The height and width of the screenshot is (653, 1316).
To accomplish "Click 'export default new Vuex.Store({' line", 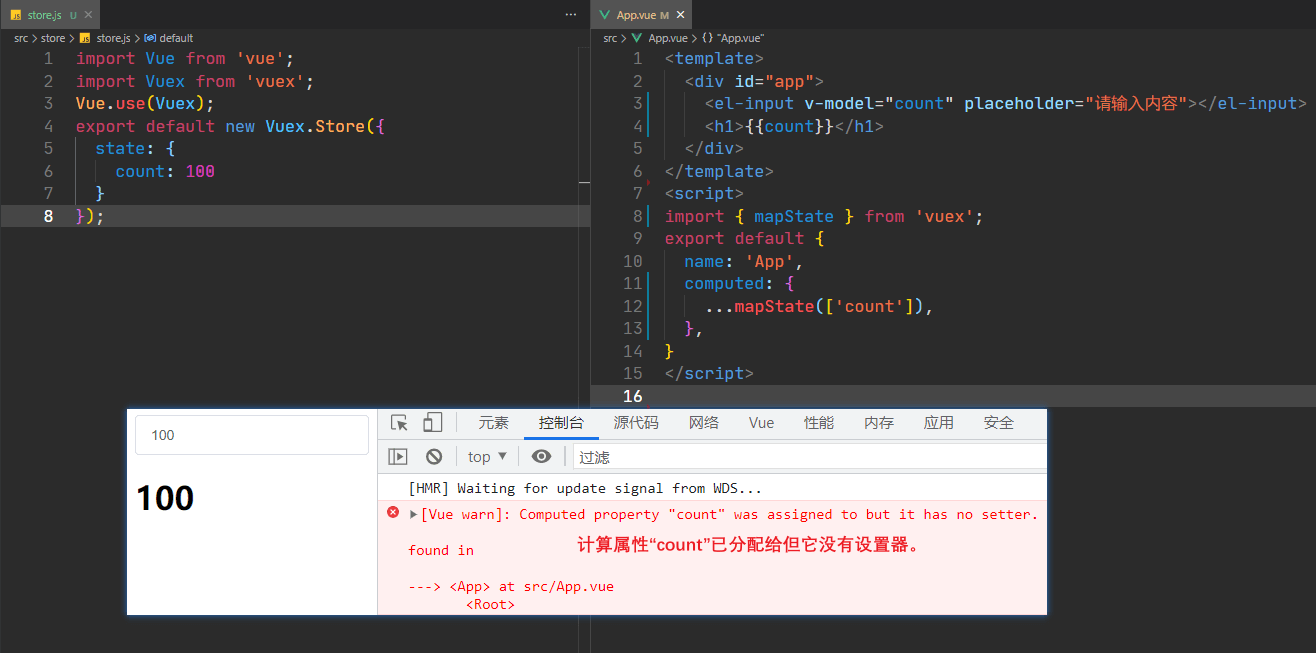I will tap(230, 126).
